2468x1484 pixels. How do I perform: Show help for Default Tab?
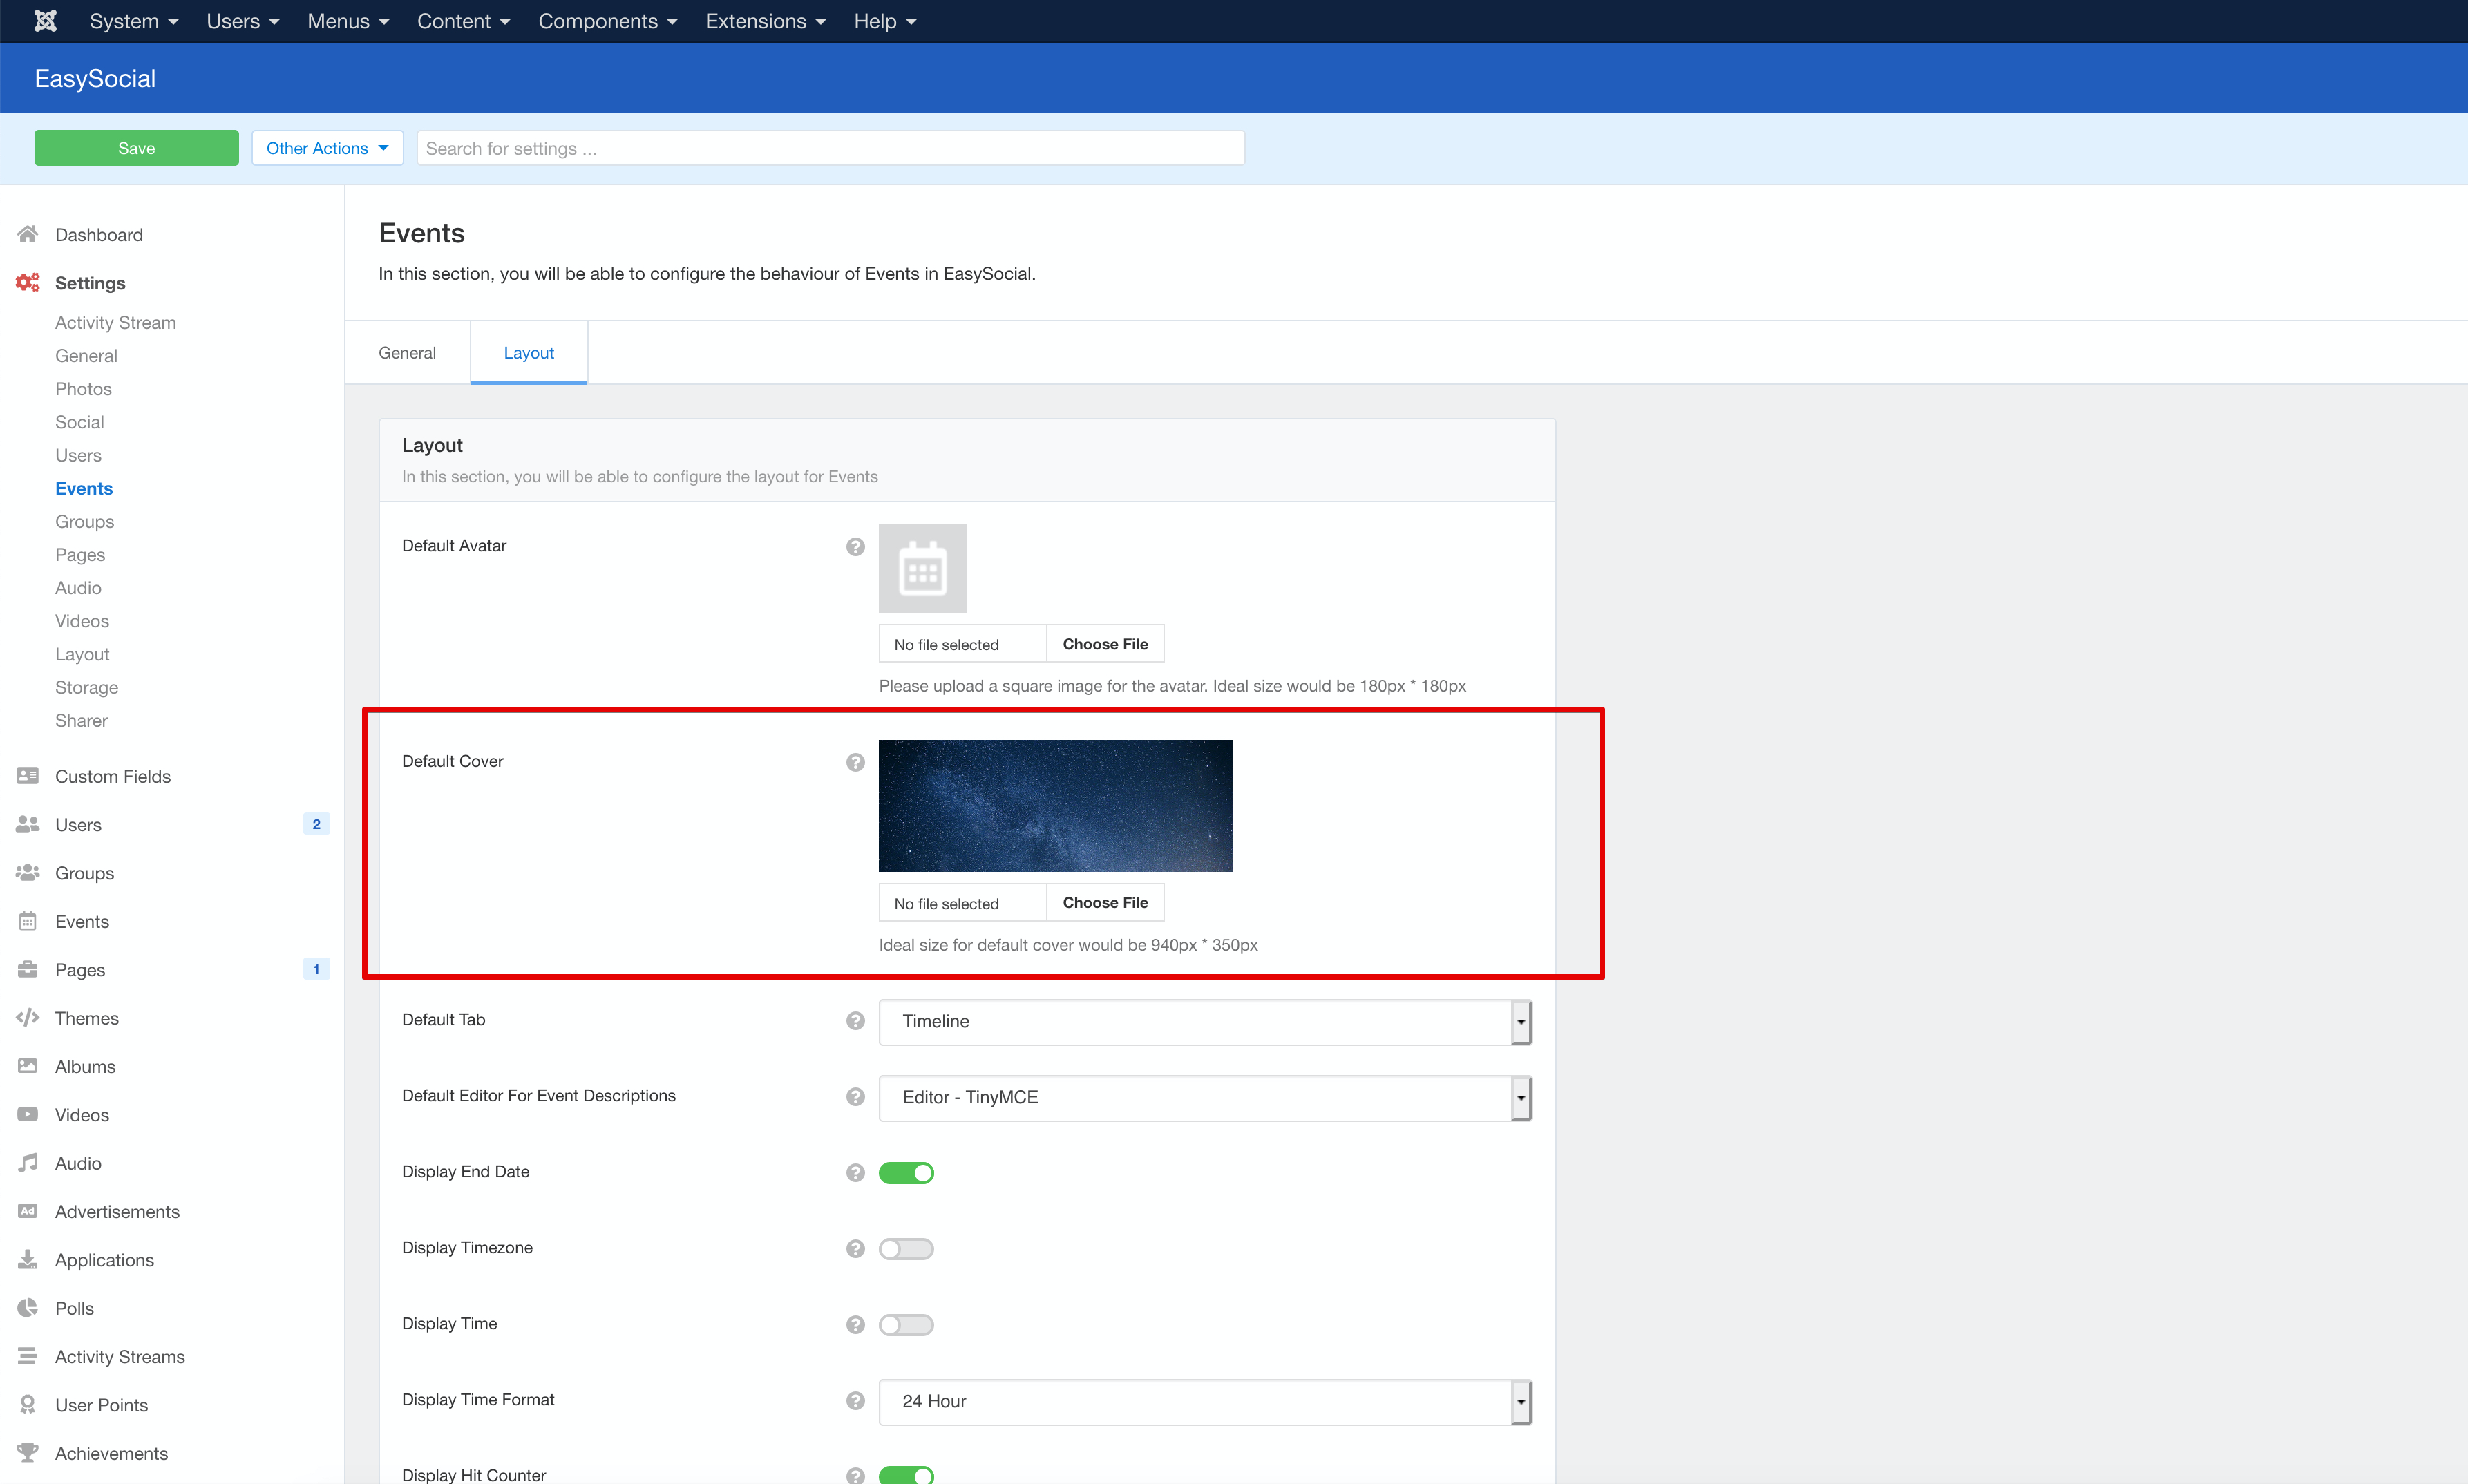pyautogui.click(x=855, y=1021)
